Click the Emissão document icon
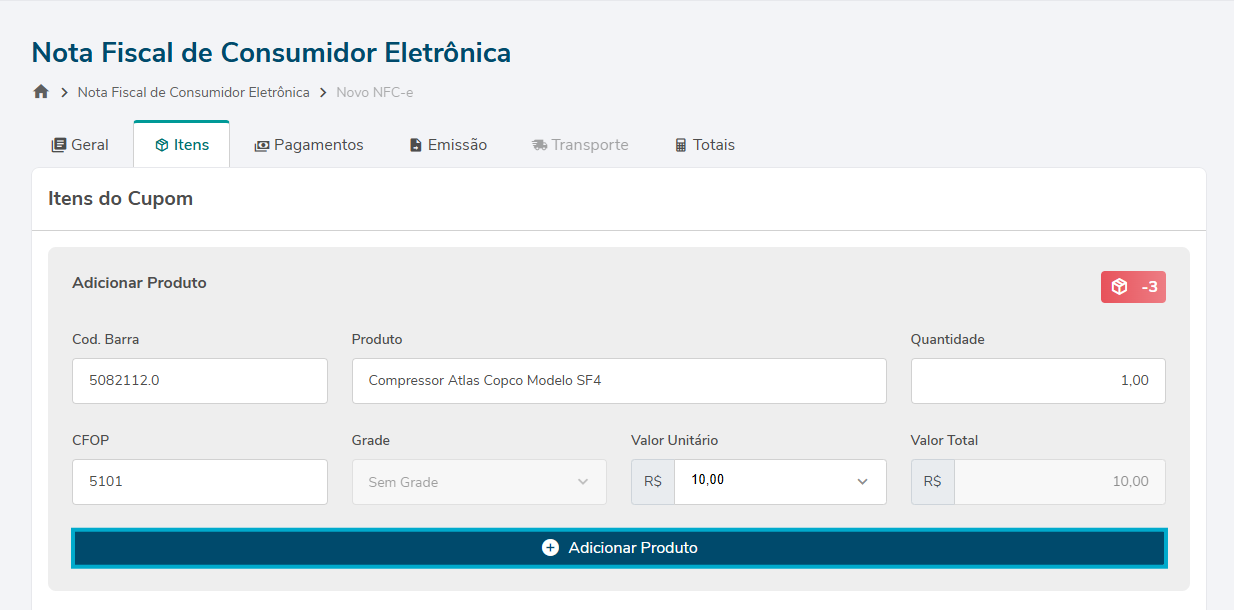This screenshot has width=1234, height=610. 416,145
